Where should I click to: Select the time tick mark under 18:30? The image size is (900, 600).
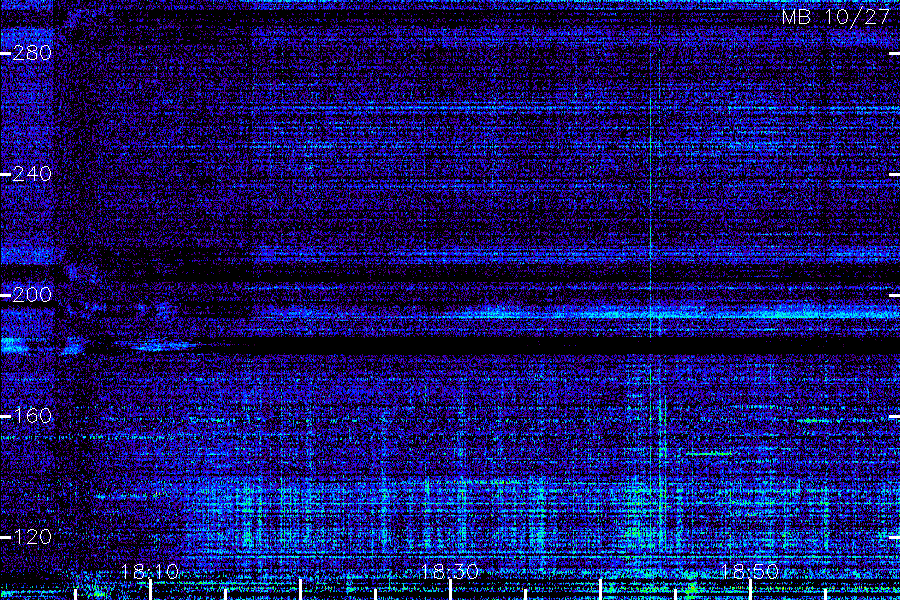[x=450, y=590]
